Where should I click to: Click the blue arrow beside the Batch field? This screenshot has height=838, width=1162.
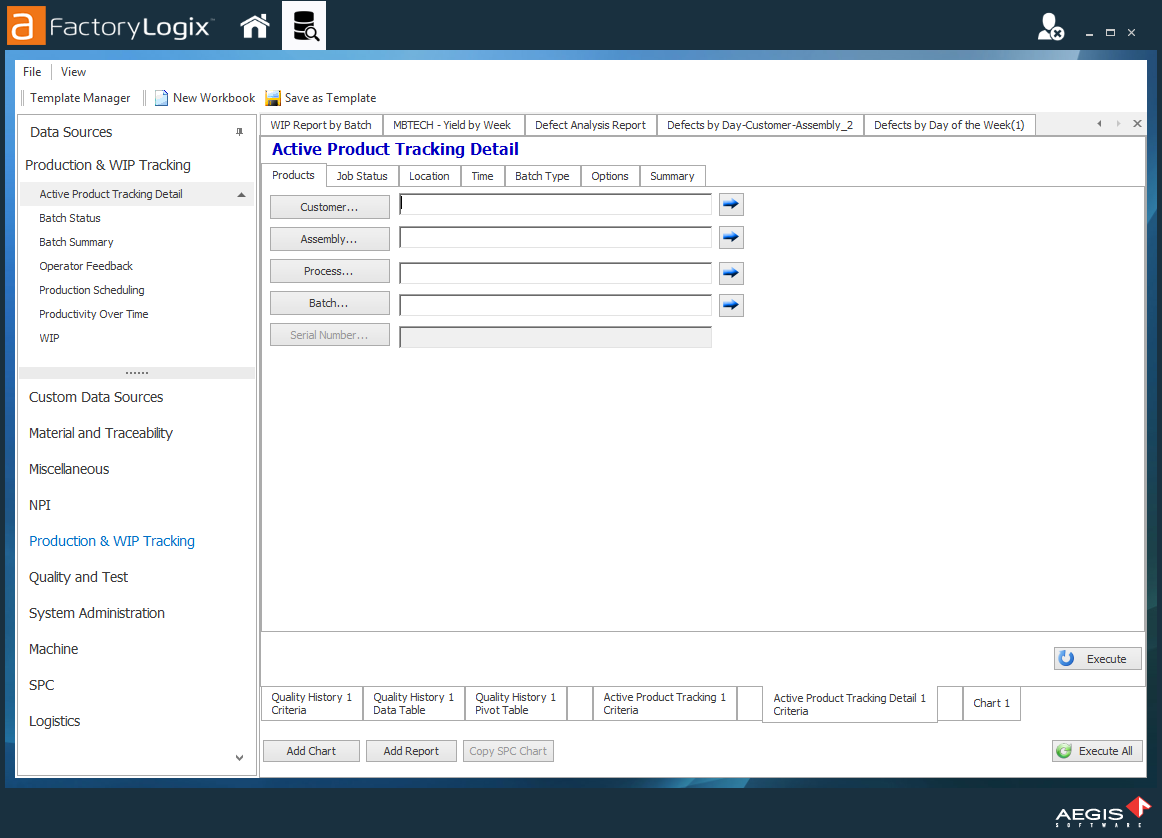point(731,305)
